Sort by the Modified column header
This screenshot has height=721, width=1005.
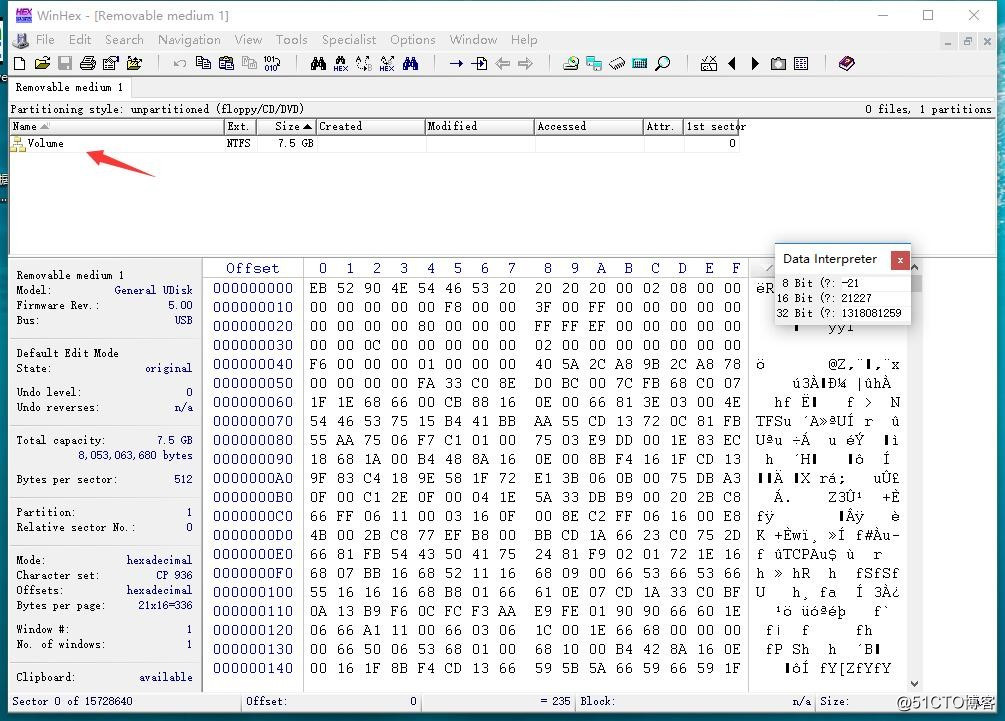pyautogui.click(x=479, y=126)
